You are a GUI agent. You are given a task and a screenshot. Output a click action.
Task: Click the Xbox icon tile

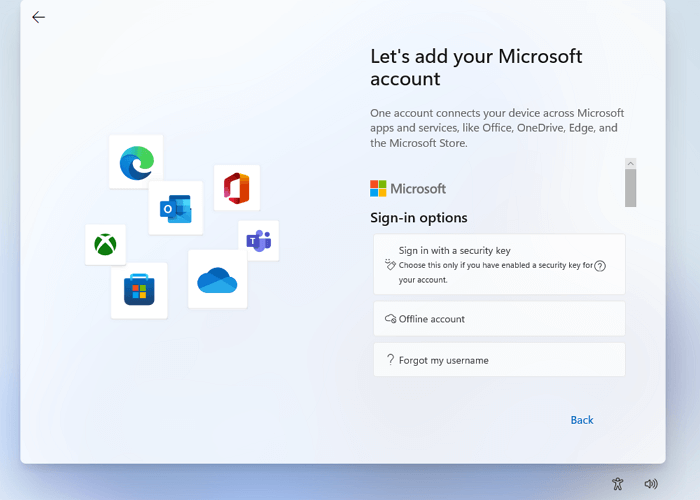[x=105, y=245]
